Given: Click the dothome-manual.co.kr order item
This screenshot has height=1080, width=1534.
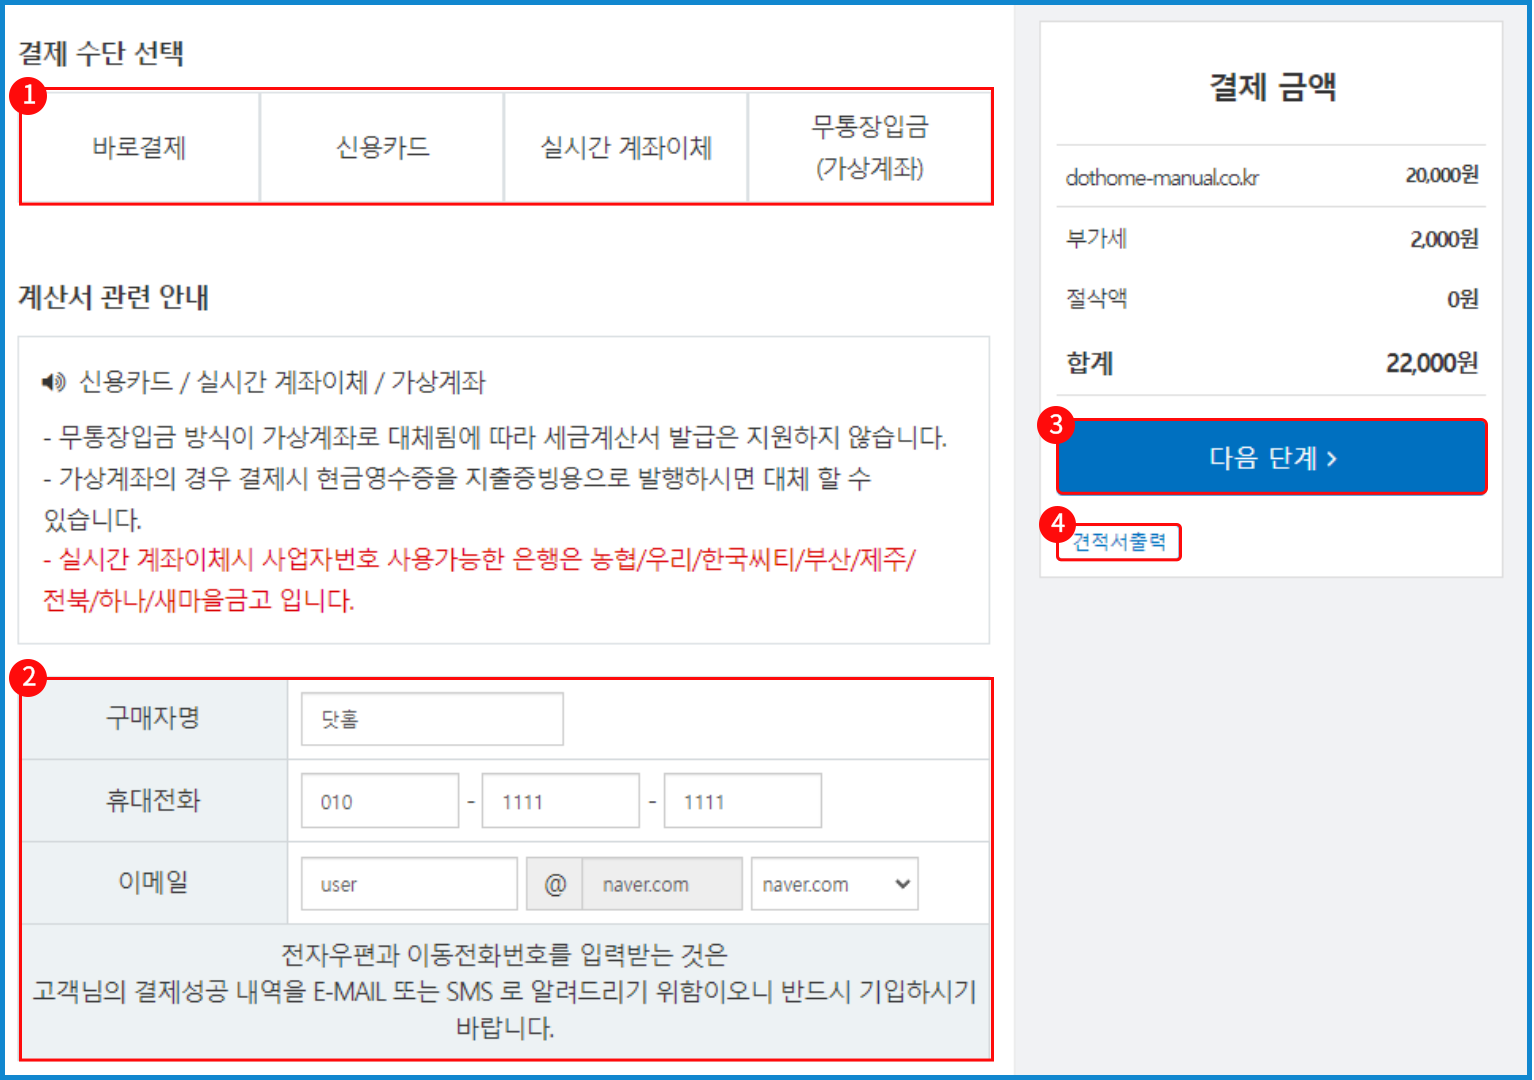Looking at the screenshot, I should (x=1162, y=178).
